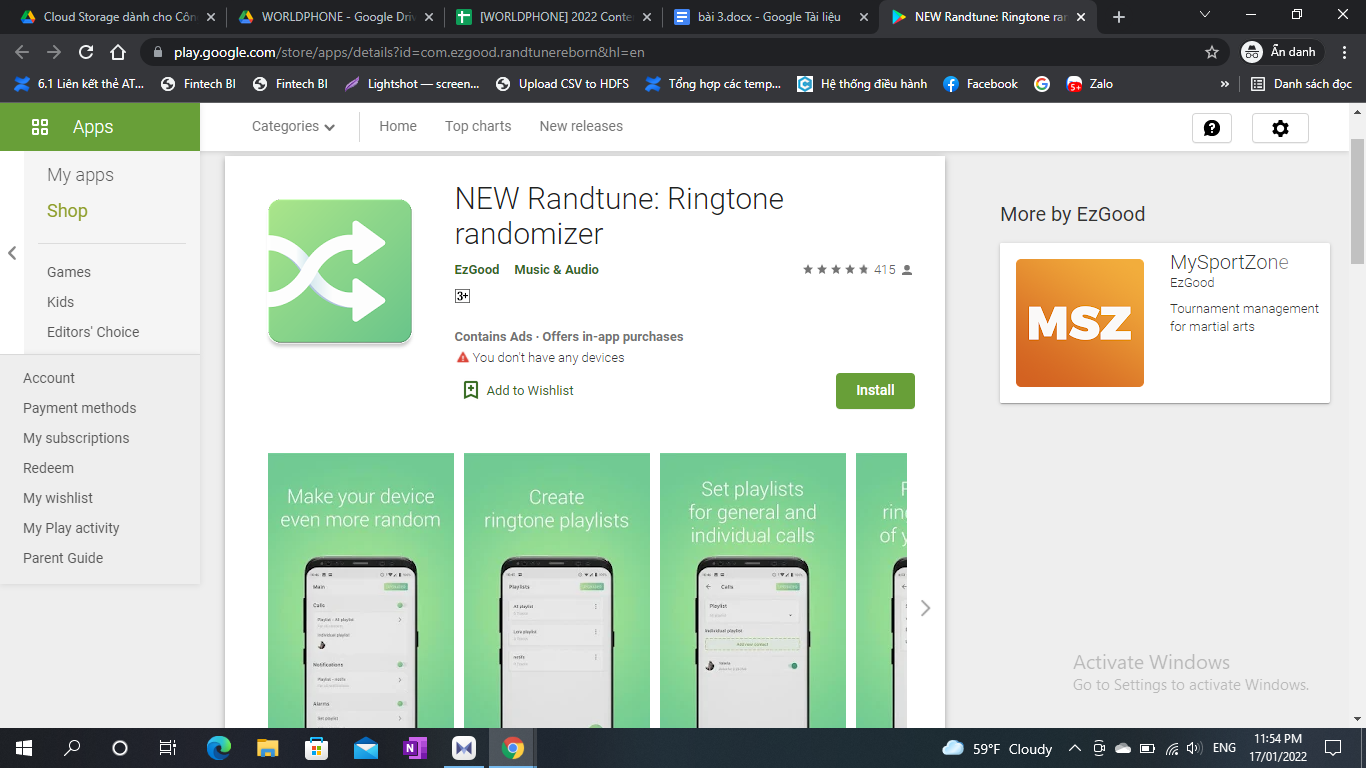Open the Top charts menu item

pyautogui.click(x=478, y=126)
